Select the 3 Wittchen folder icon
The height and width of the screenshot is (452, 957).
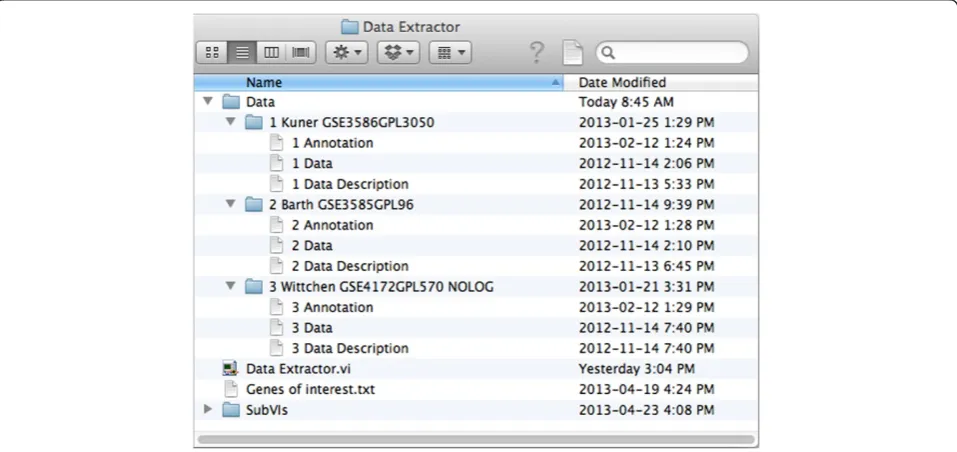pyautogui.click(x=254, y=287)
